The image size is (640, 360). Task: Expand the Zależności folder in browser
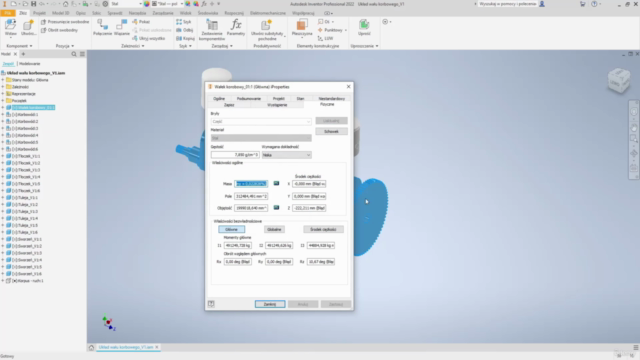point(3,87)
